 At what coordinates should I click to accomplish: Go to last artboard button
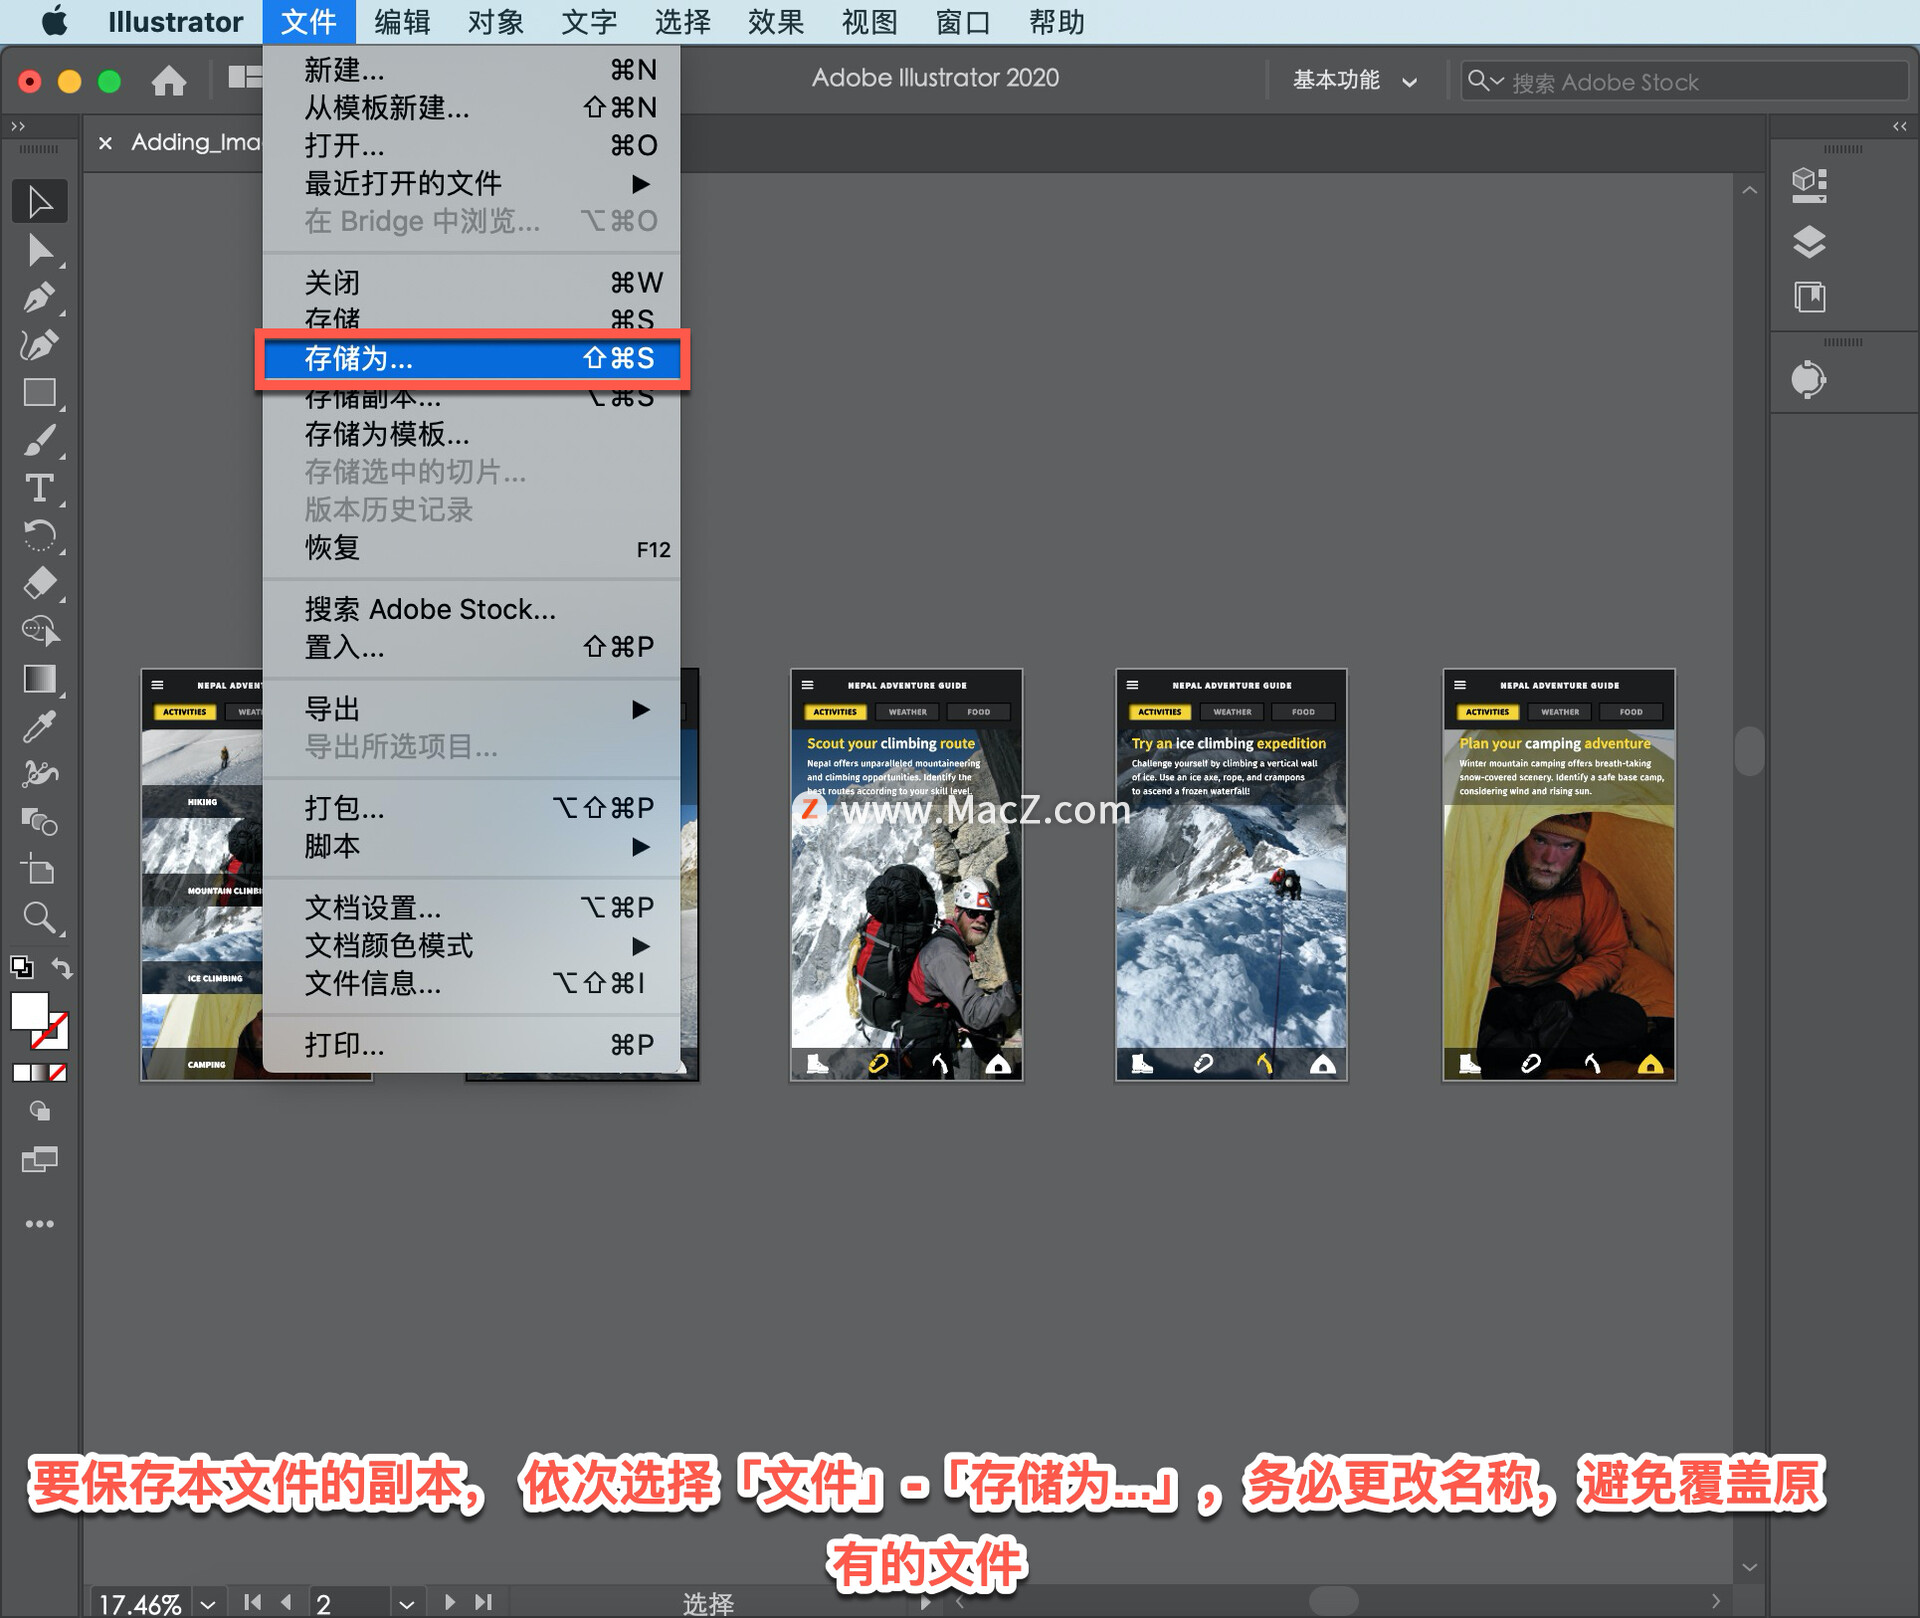click(x=484, y=1602)
